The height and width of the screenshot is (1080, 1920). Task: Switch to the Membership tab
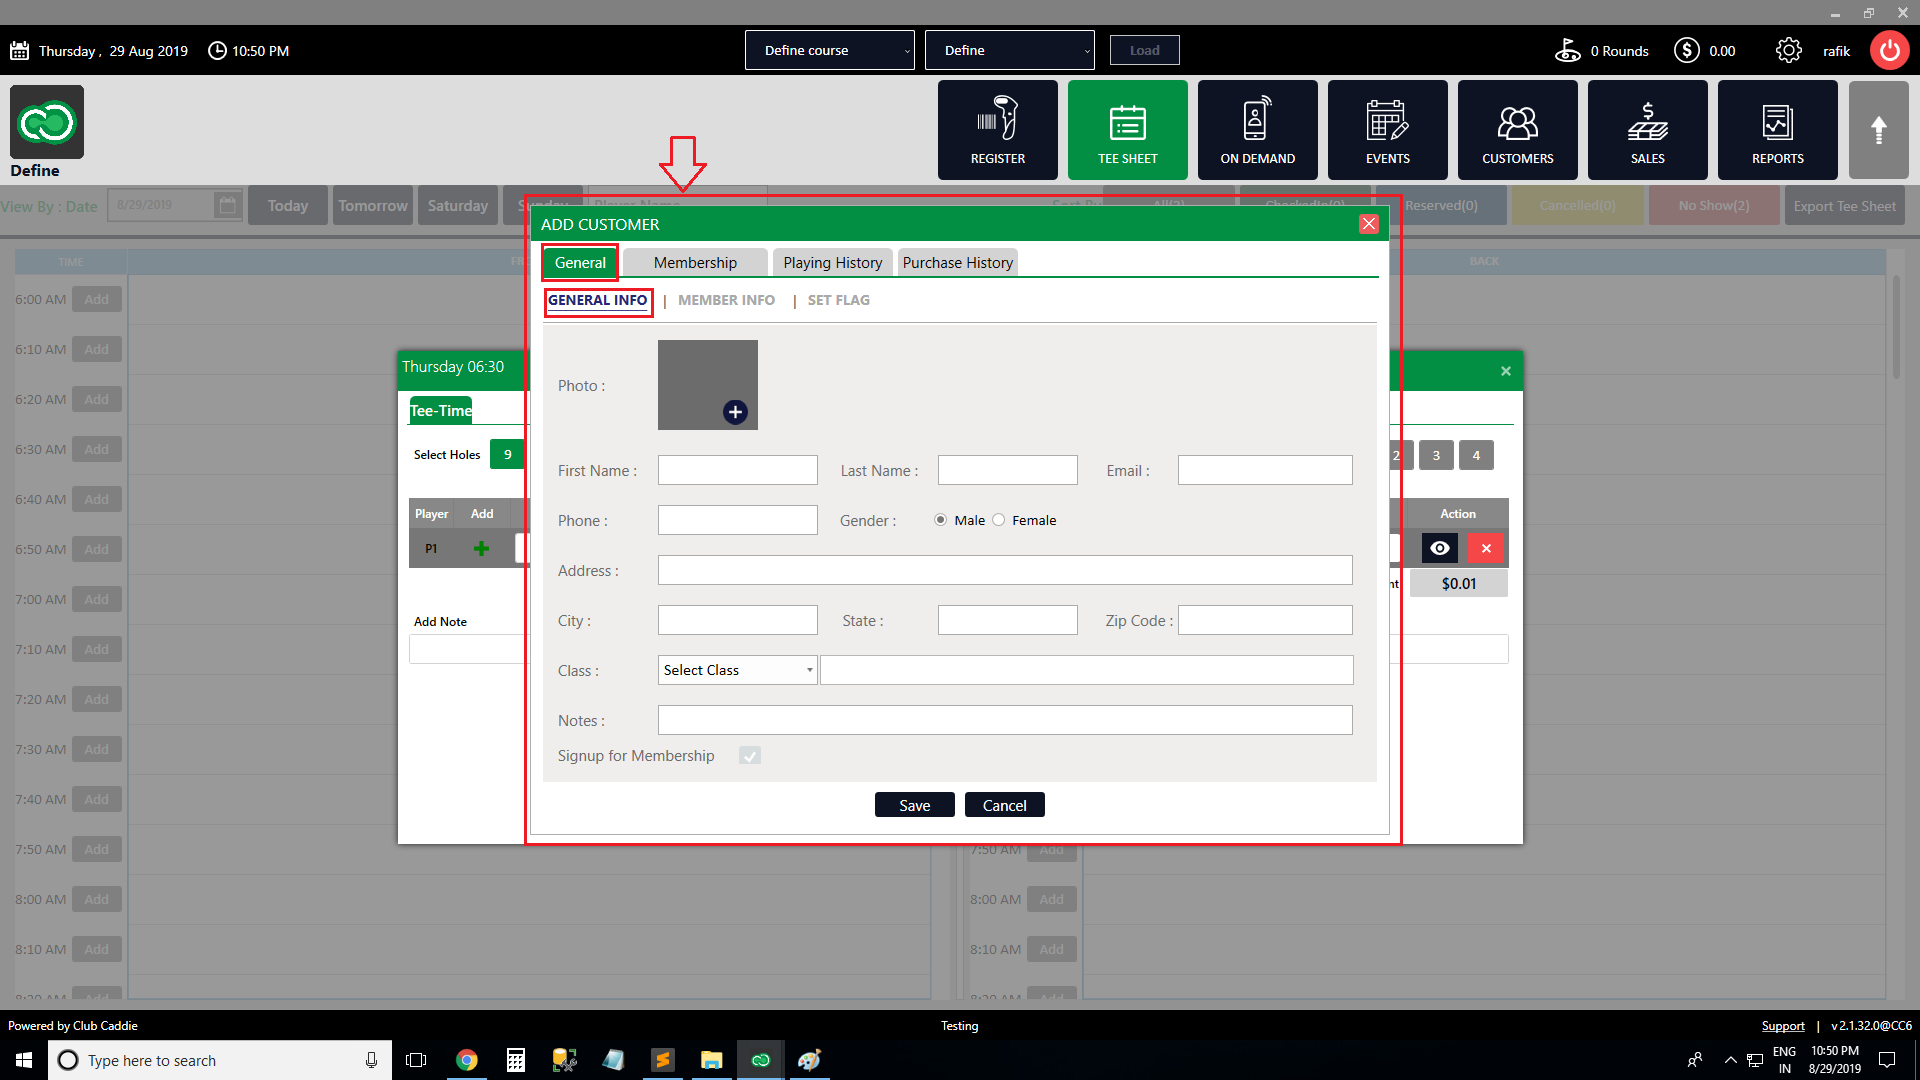pyautogui.click(x=695, y=263)
